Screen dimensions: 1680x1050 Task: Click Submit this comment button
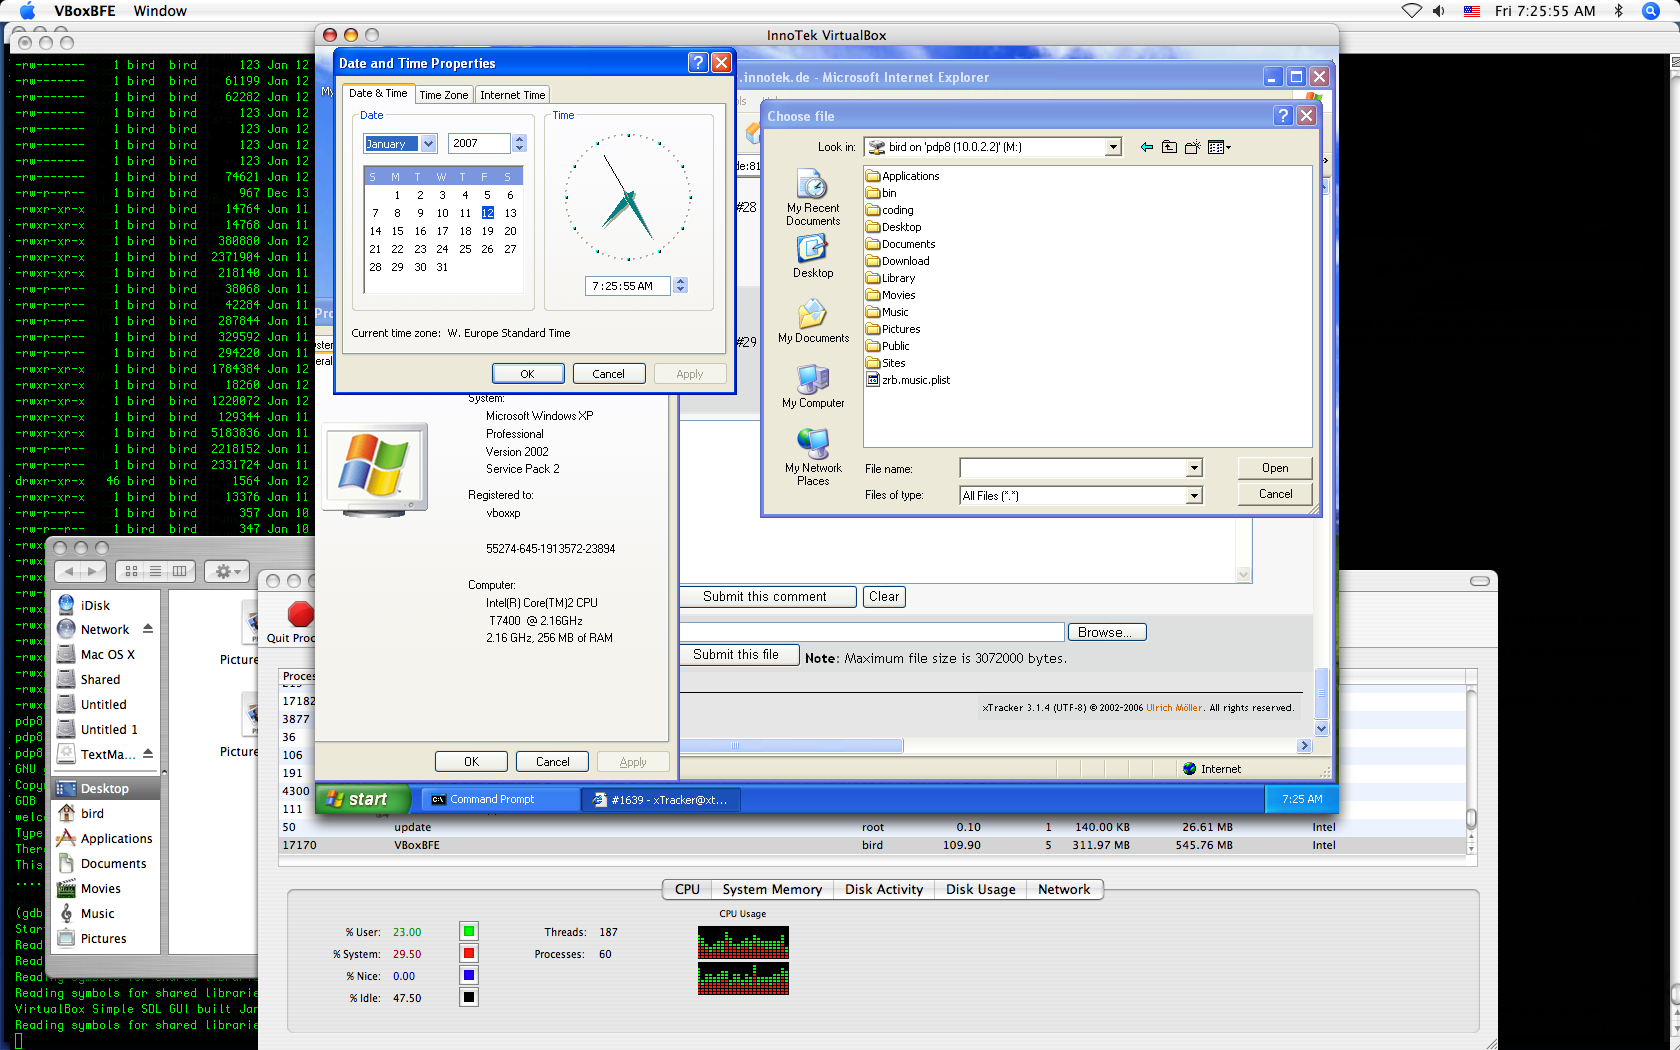click(766, 597)
